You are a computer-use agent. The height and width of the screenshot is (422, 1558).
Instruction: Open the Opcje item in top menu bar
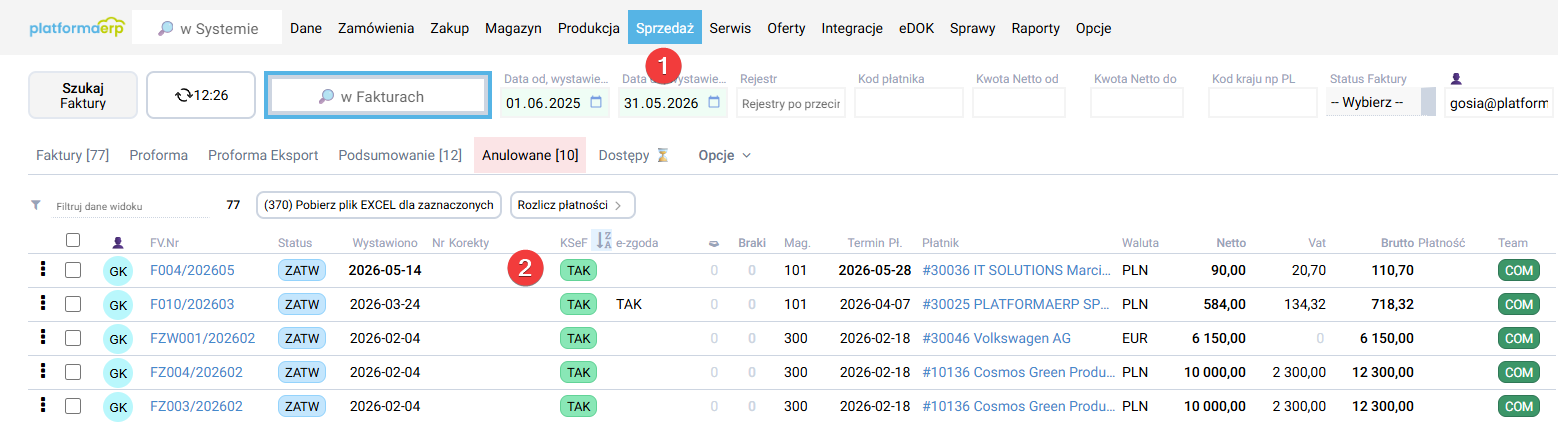point(1093,28)
